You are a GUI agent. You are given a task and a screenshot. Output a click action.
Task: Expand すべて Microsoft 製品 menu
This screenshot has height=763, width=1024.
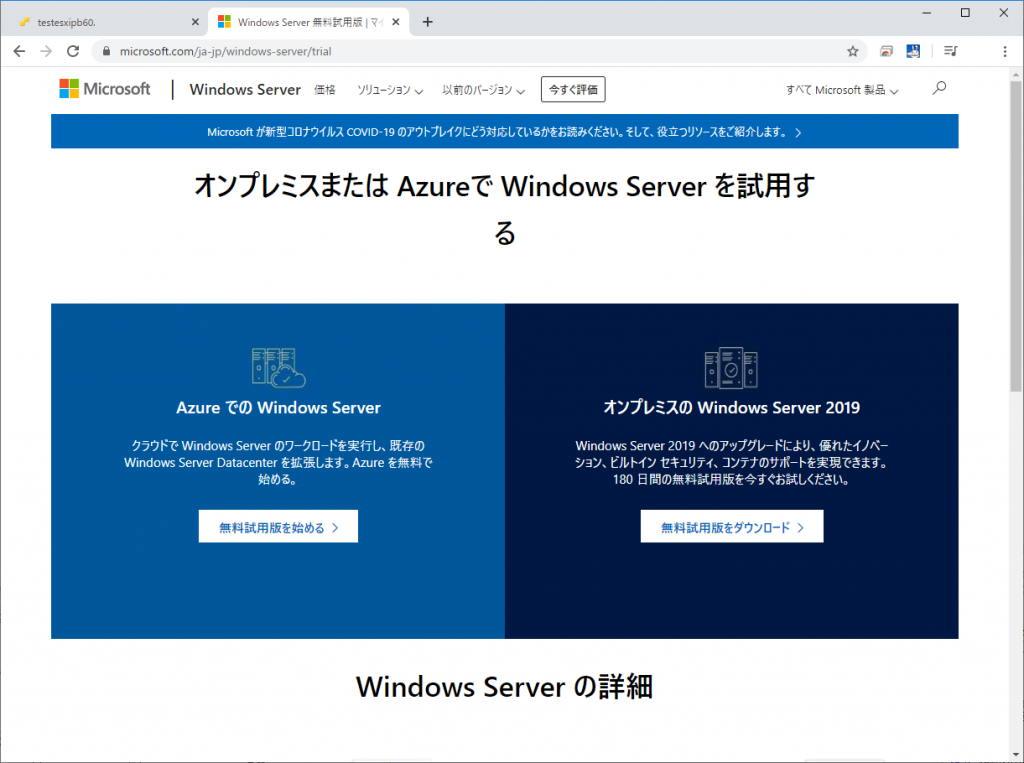click(842, 90)
